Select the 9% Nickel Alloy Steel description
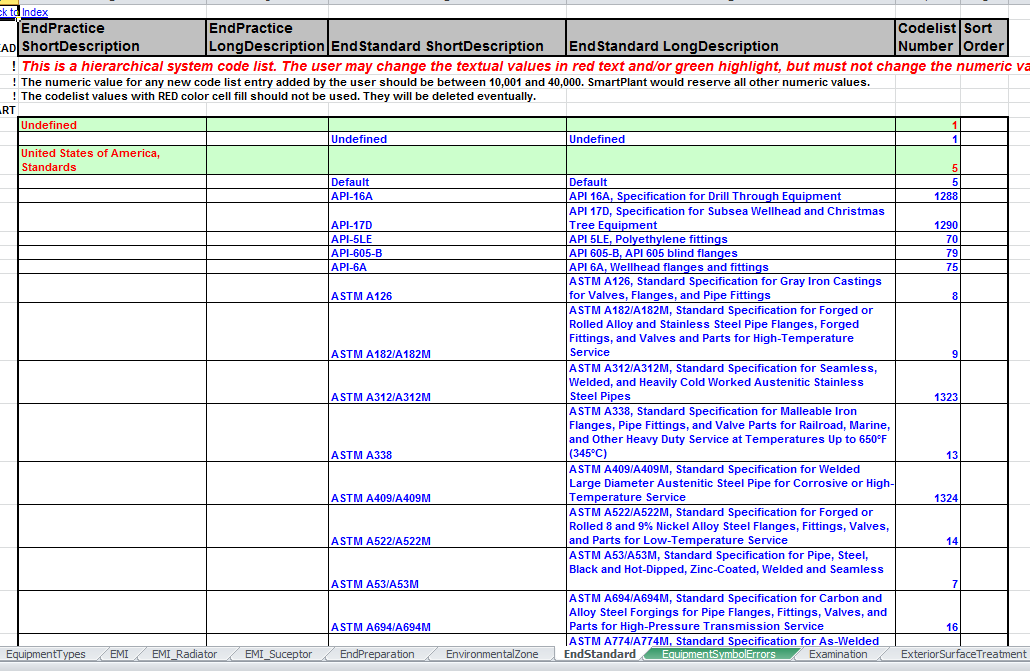Viewport: 1030px width, 671px height. pos(731,526)
